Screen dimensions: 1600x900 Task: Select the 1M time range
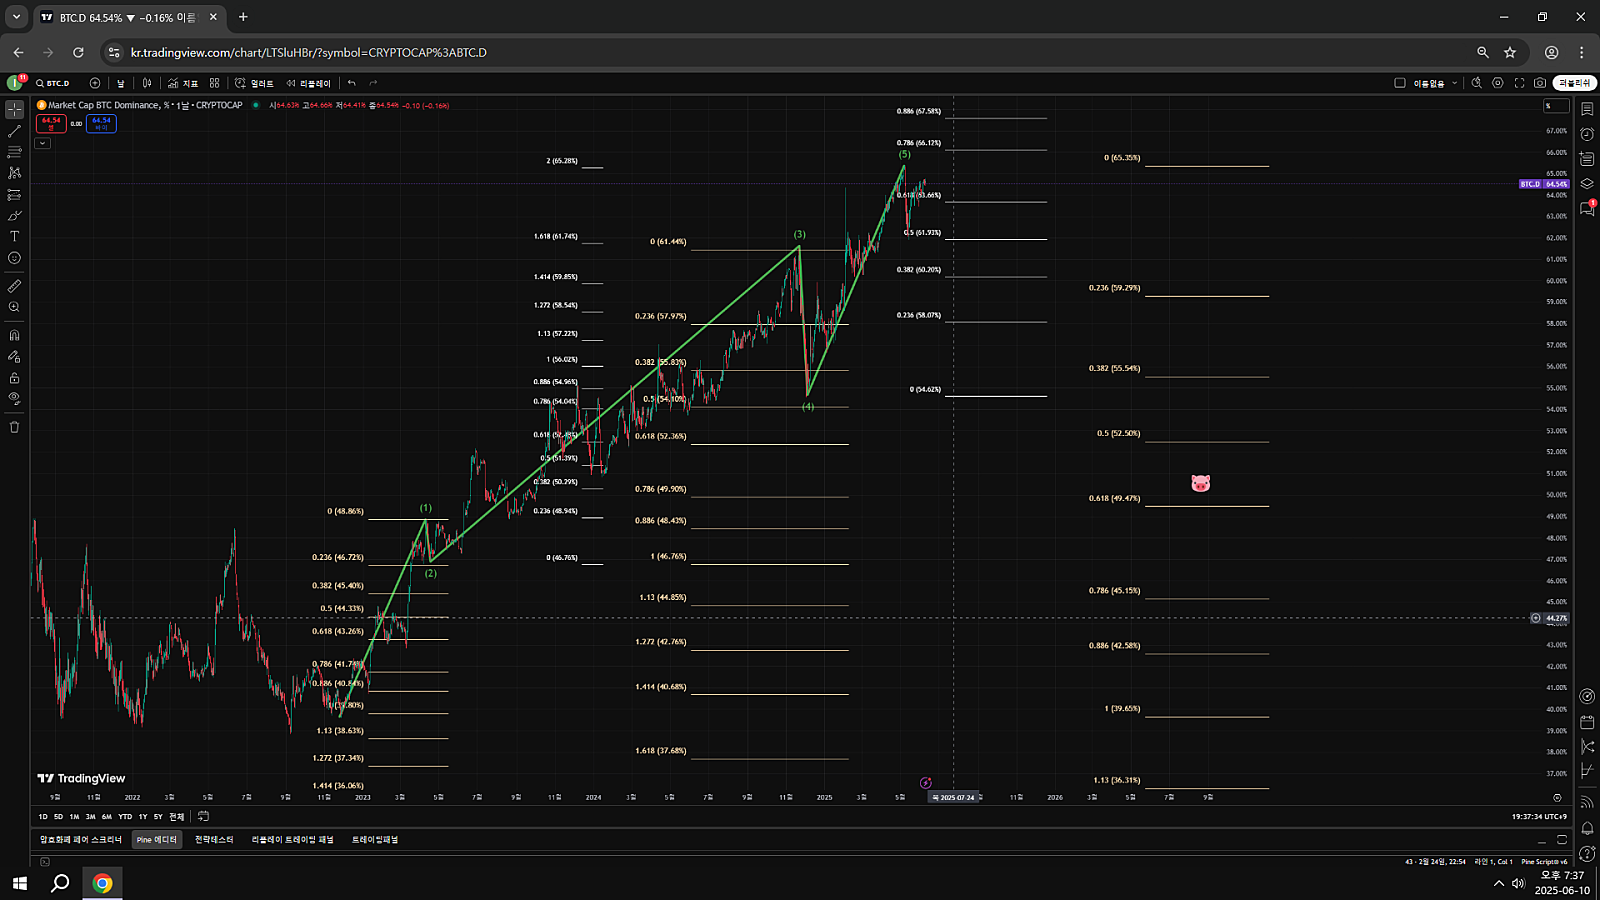74,817
